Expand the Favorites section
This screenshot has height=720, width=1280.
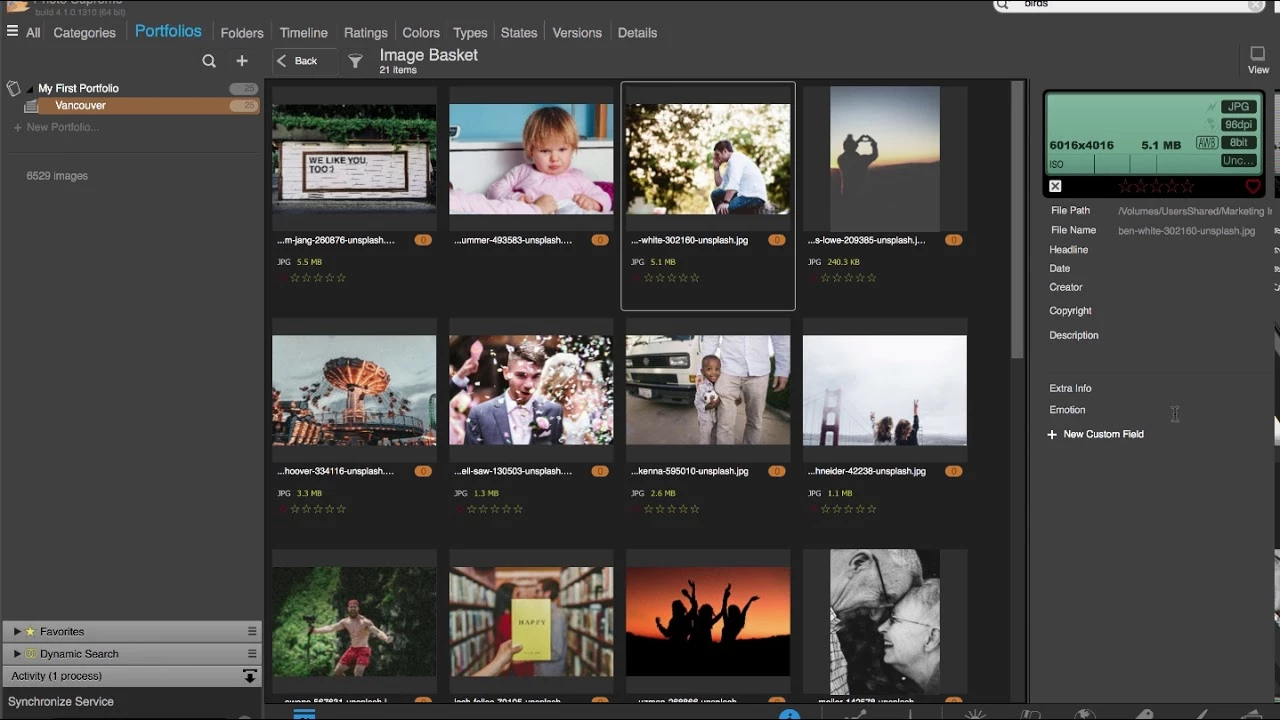[x=17, y=632]
